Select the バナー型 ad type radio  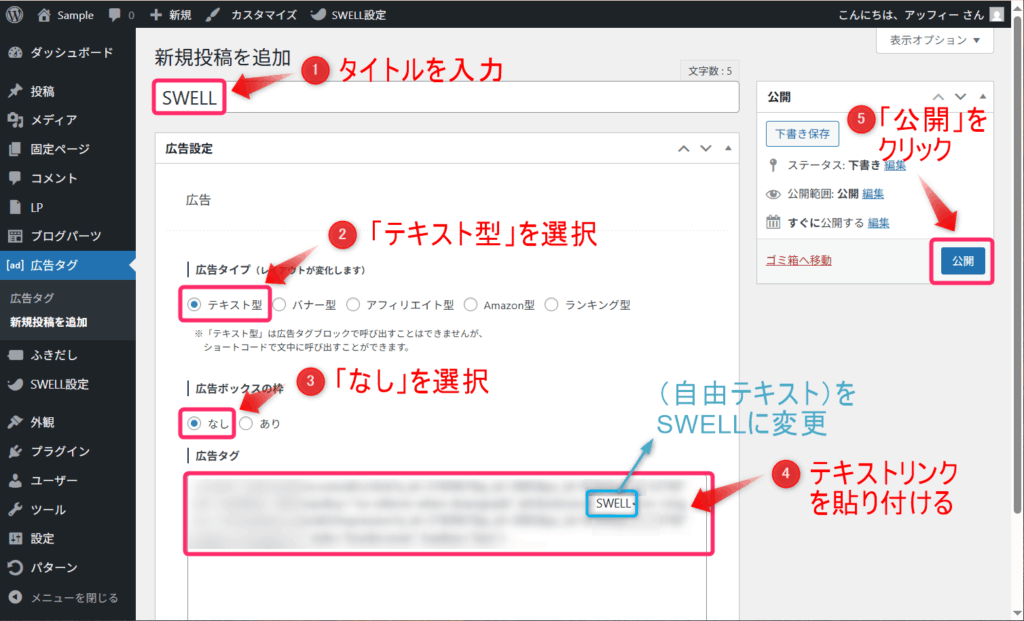[x=280, y=304]
